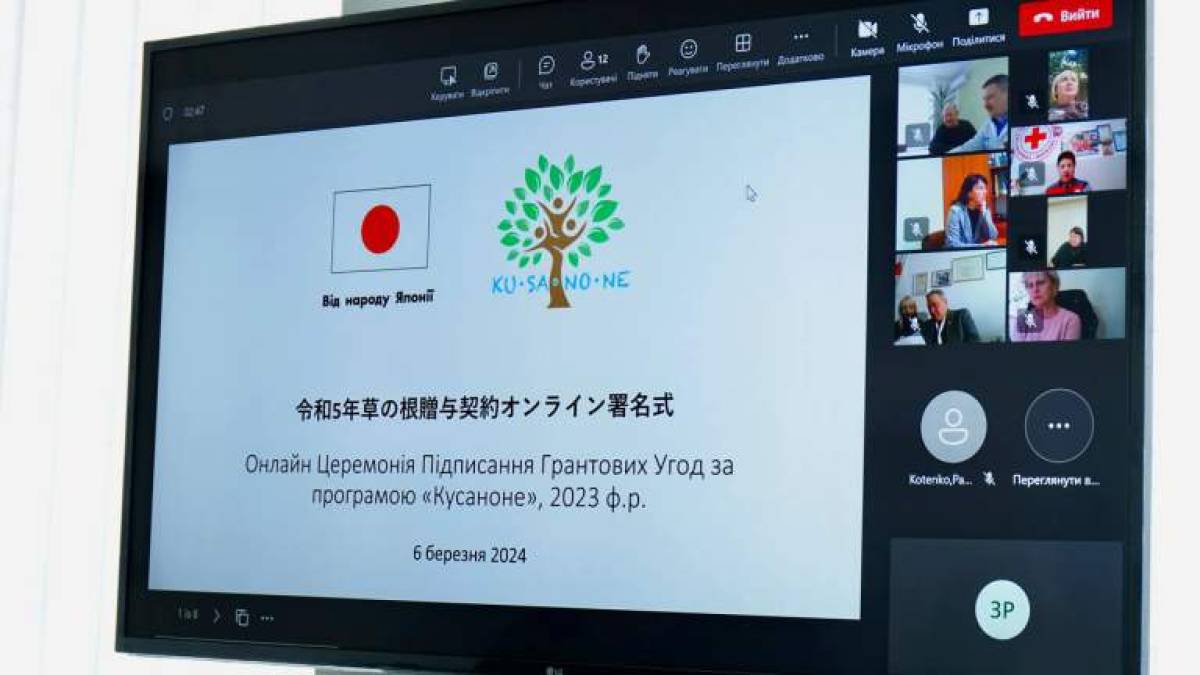Open the Поділитися share tray
Image resolution: width=1200 pixels, height=675 pixels.
978,26
